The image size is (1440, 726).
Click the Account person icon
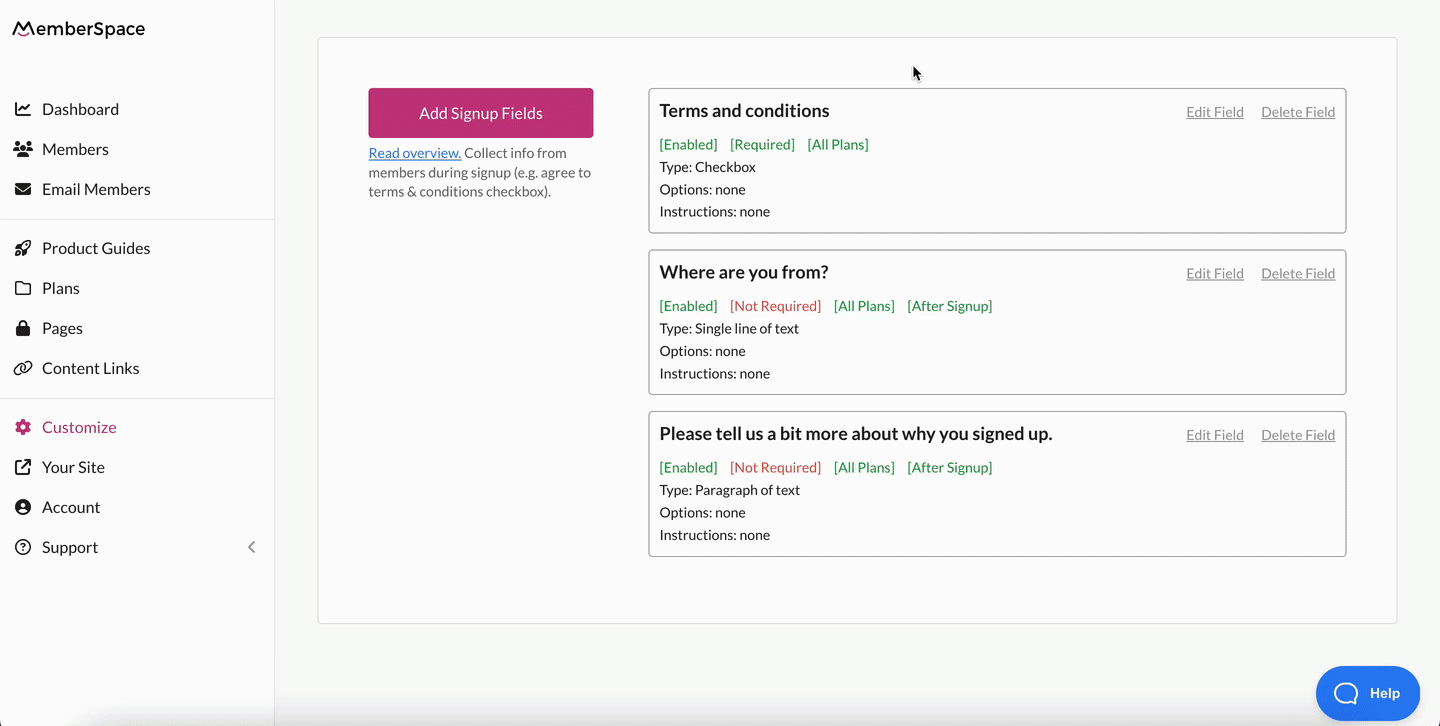pos(22,507)
